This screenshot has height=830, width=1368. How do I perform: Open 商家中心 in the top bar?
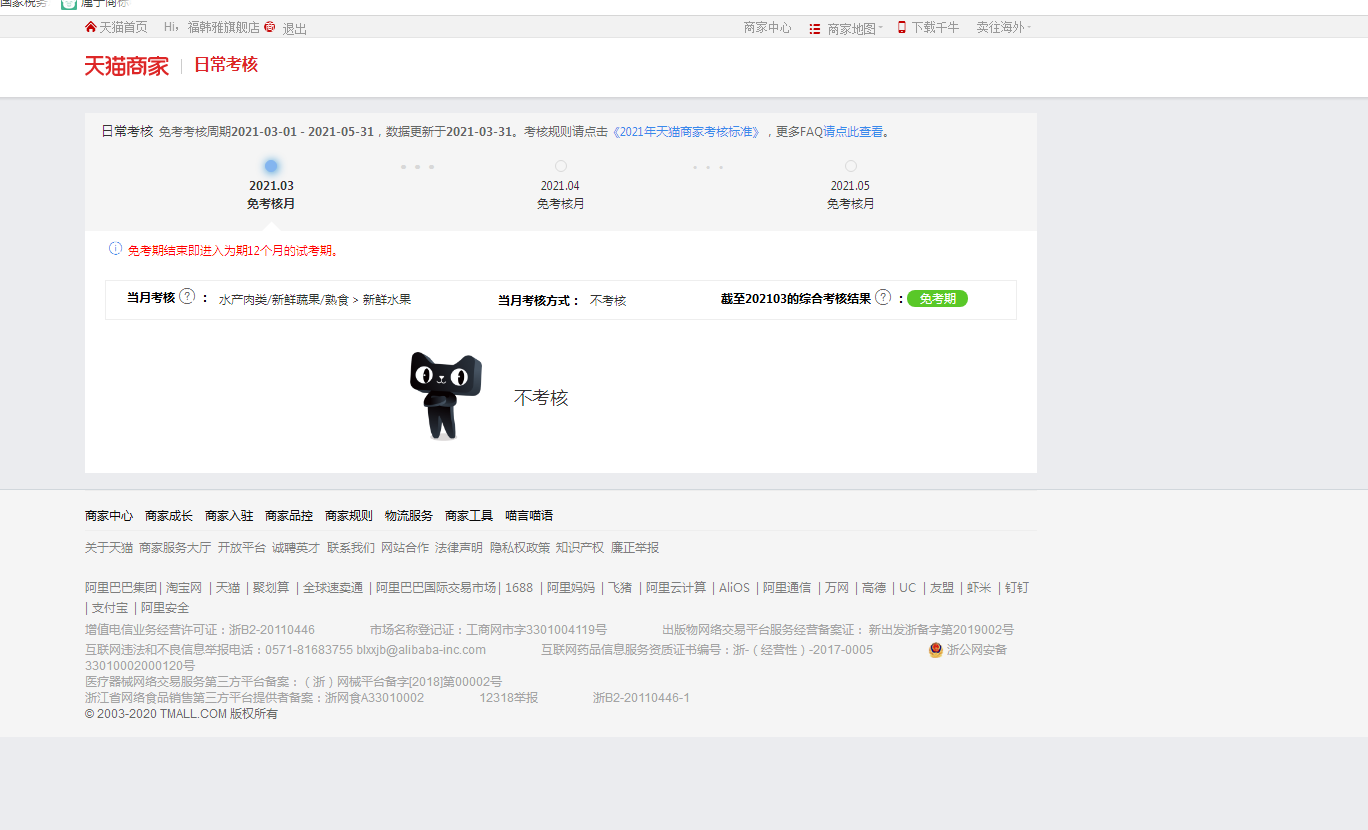767,28
